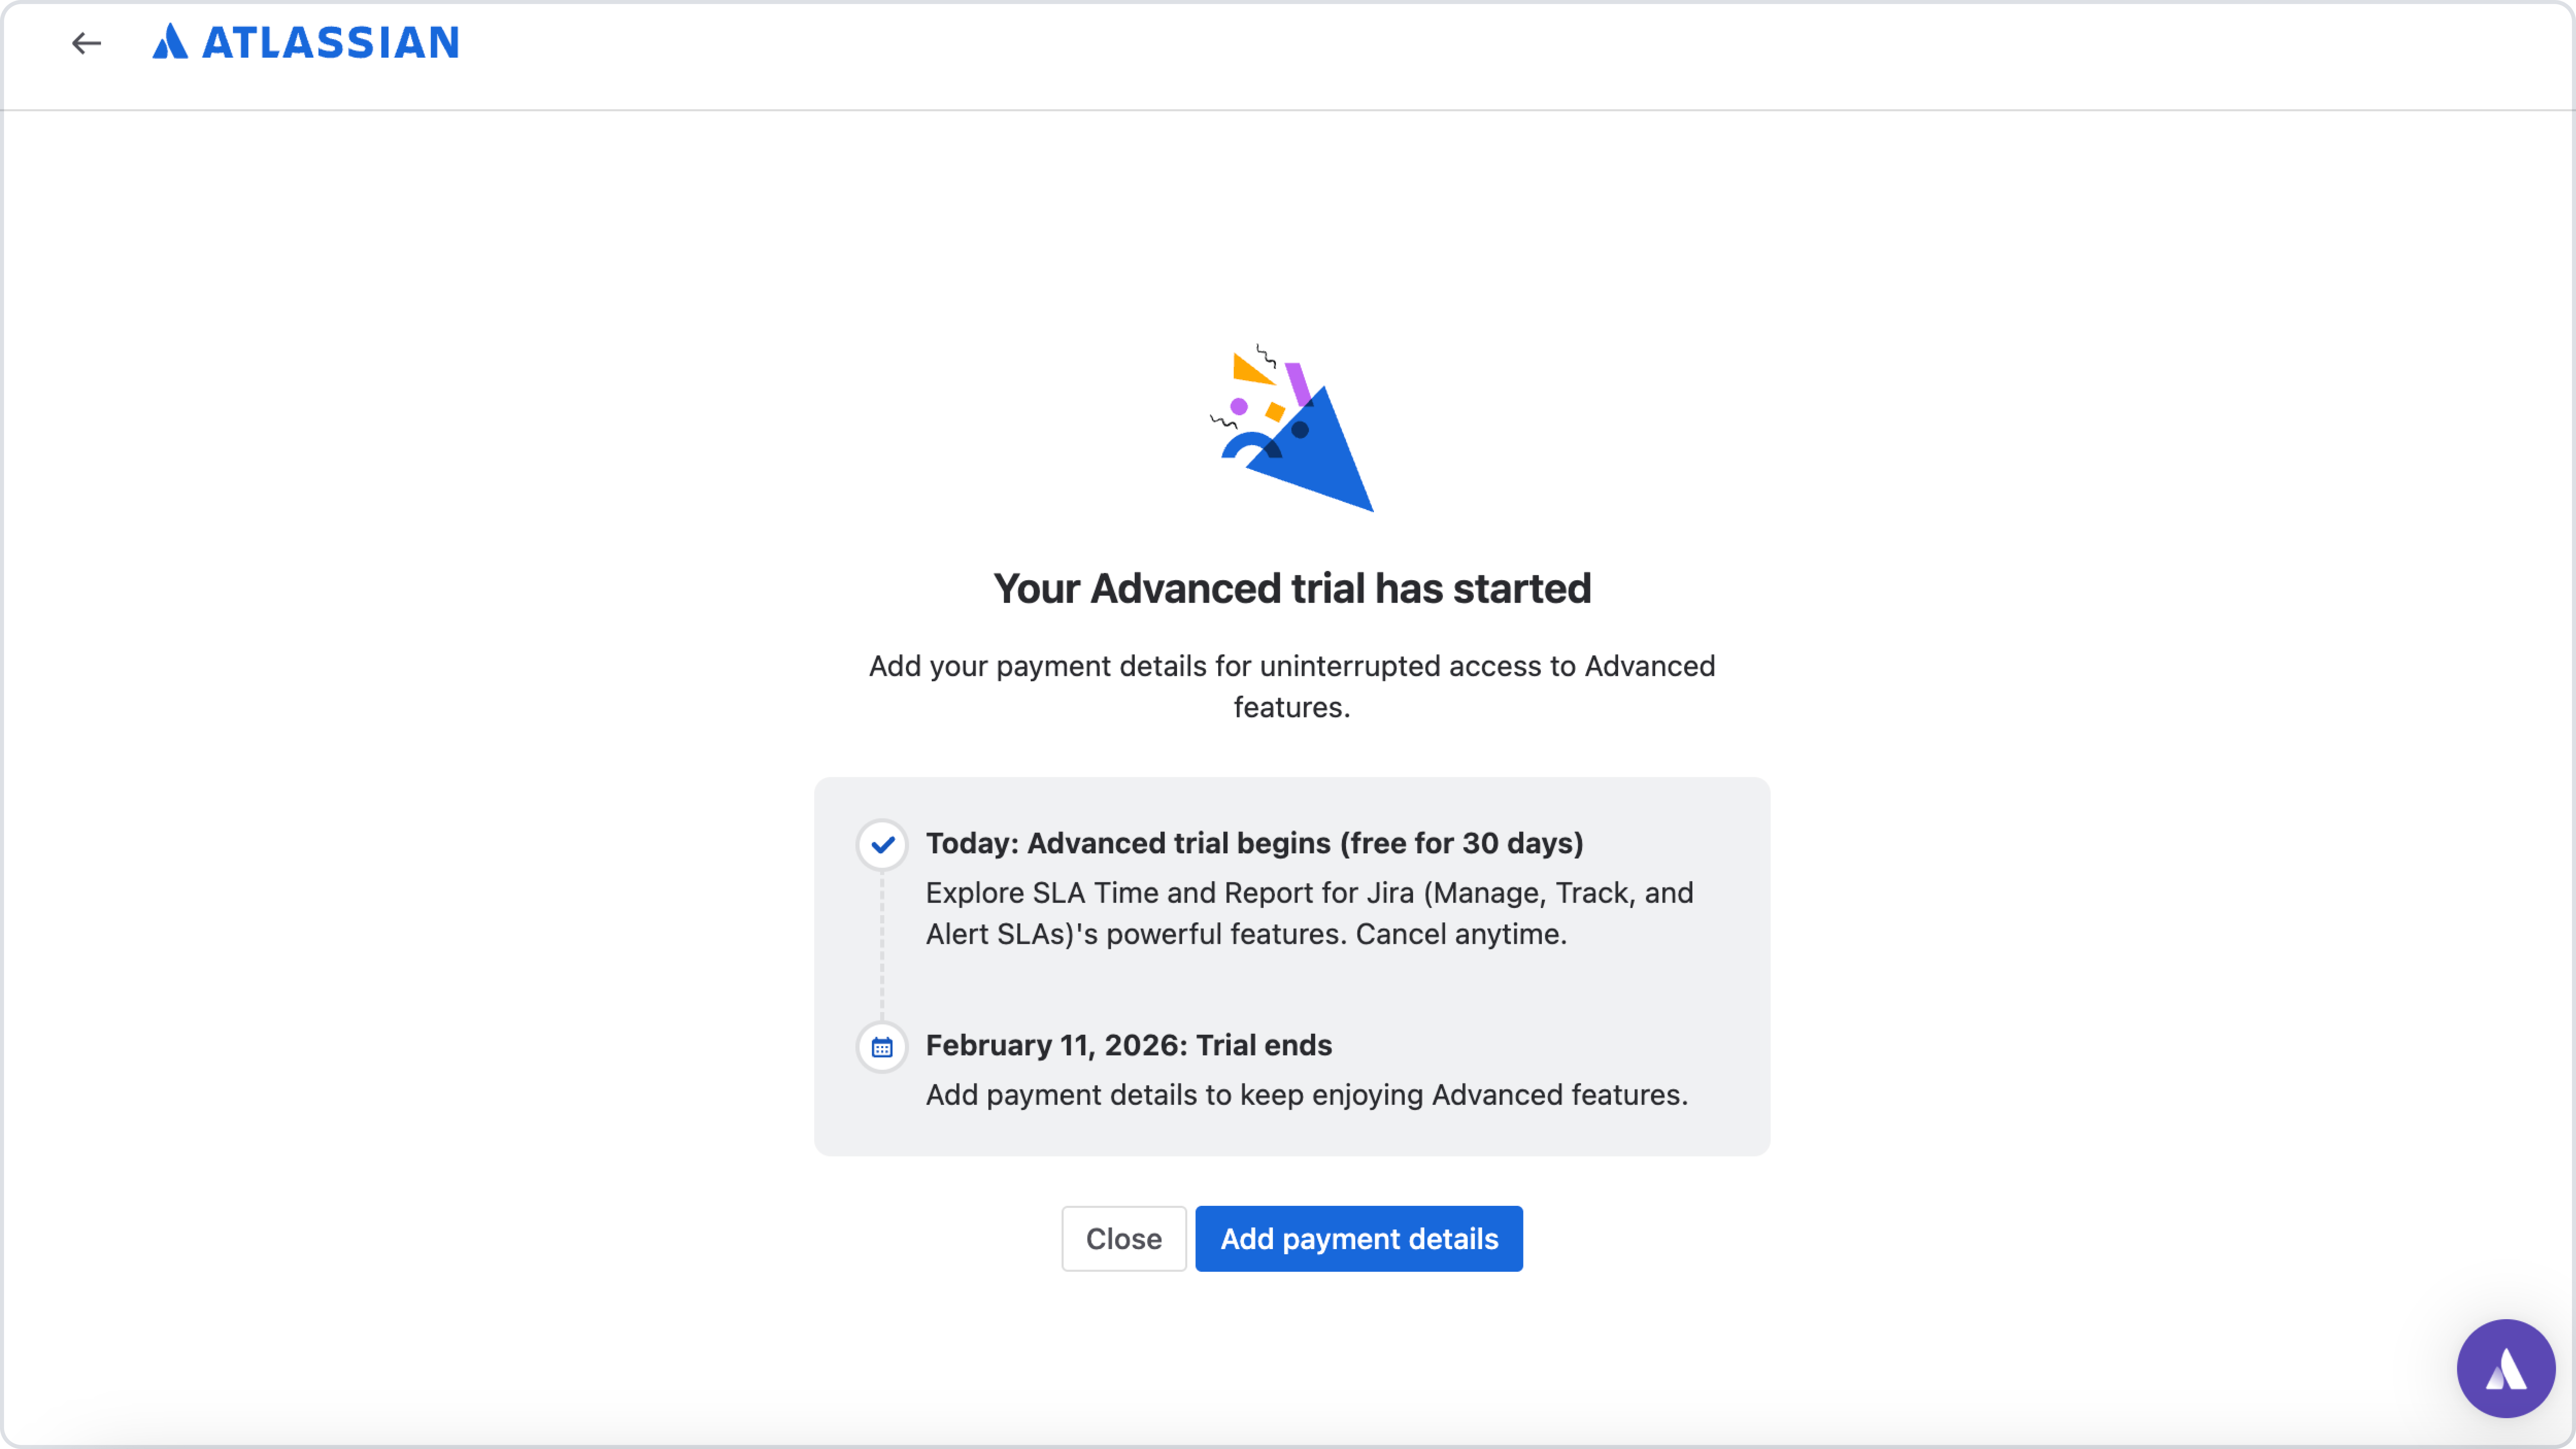Image resolution: width=2576 pixels, height=1449 pixels.
Task: Click the back arrow in header
Action: (86, 43)
